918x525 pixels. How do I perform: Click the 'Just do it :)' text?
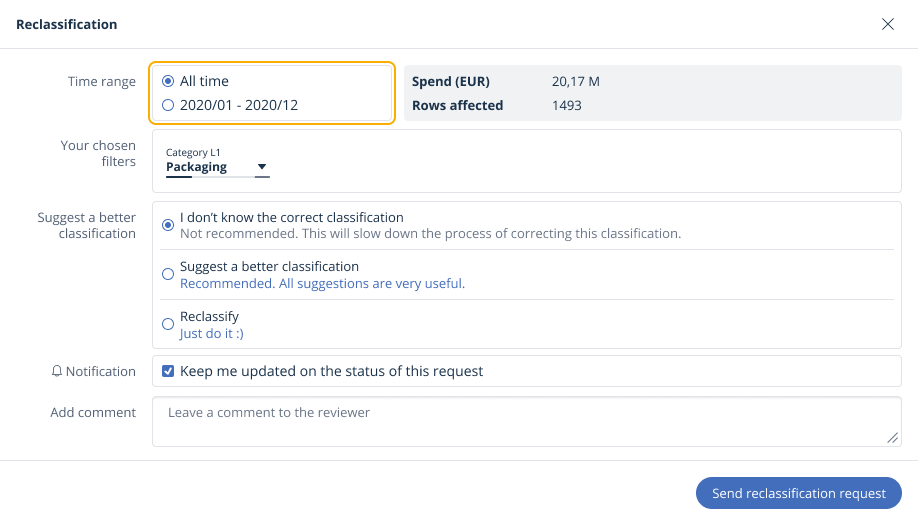[212, 333]
